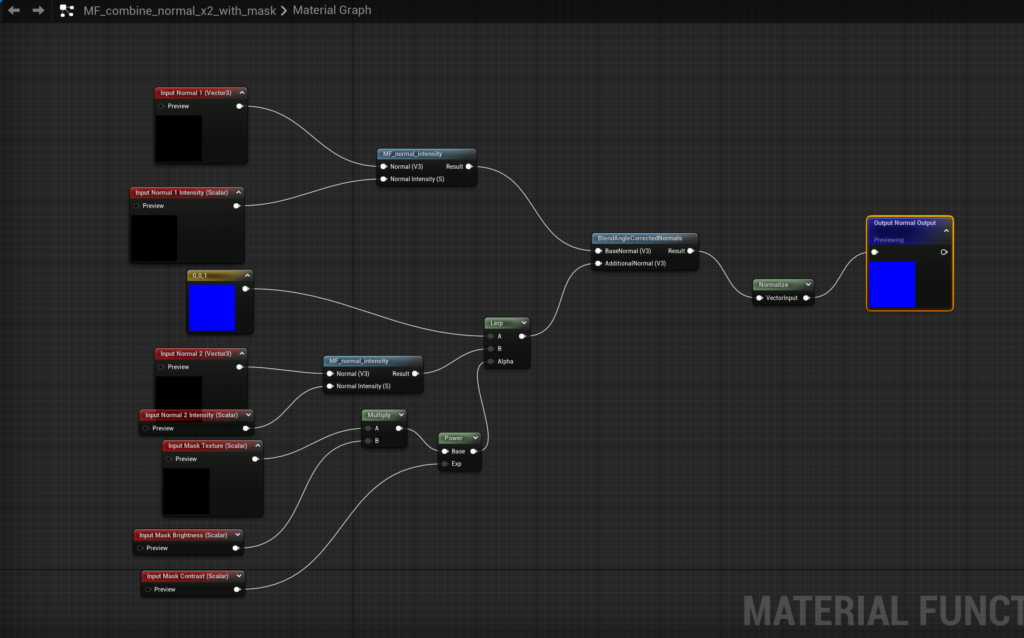Expand the Lerp node chevron
Viewport: 1024px width, 638px height.
(524, 323)
